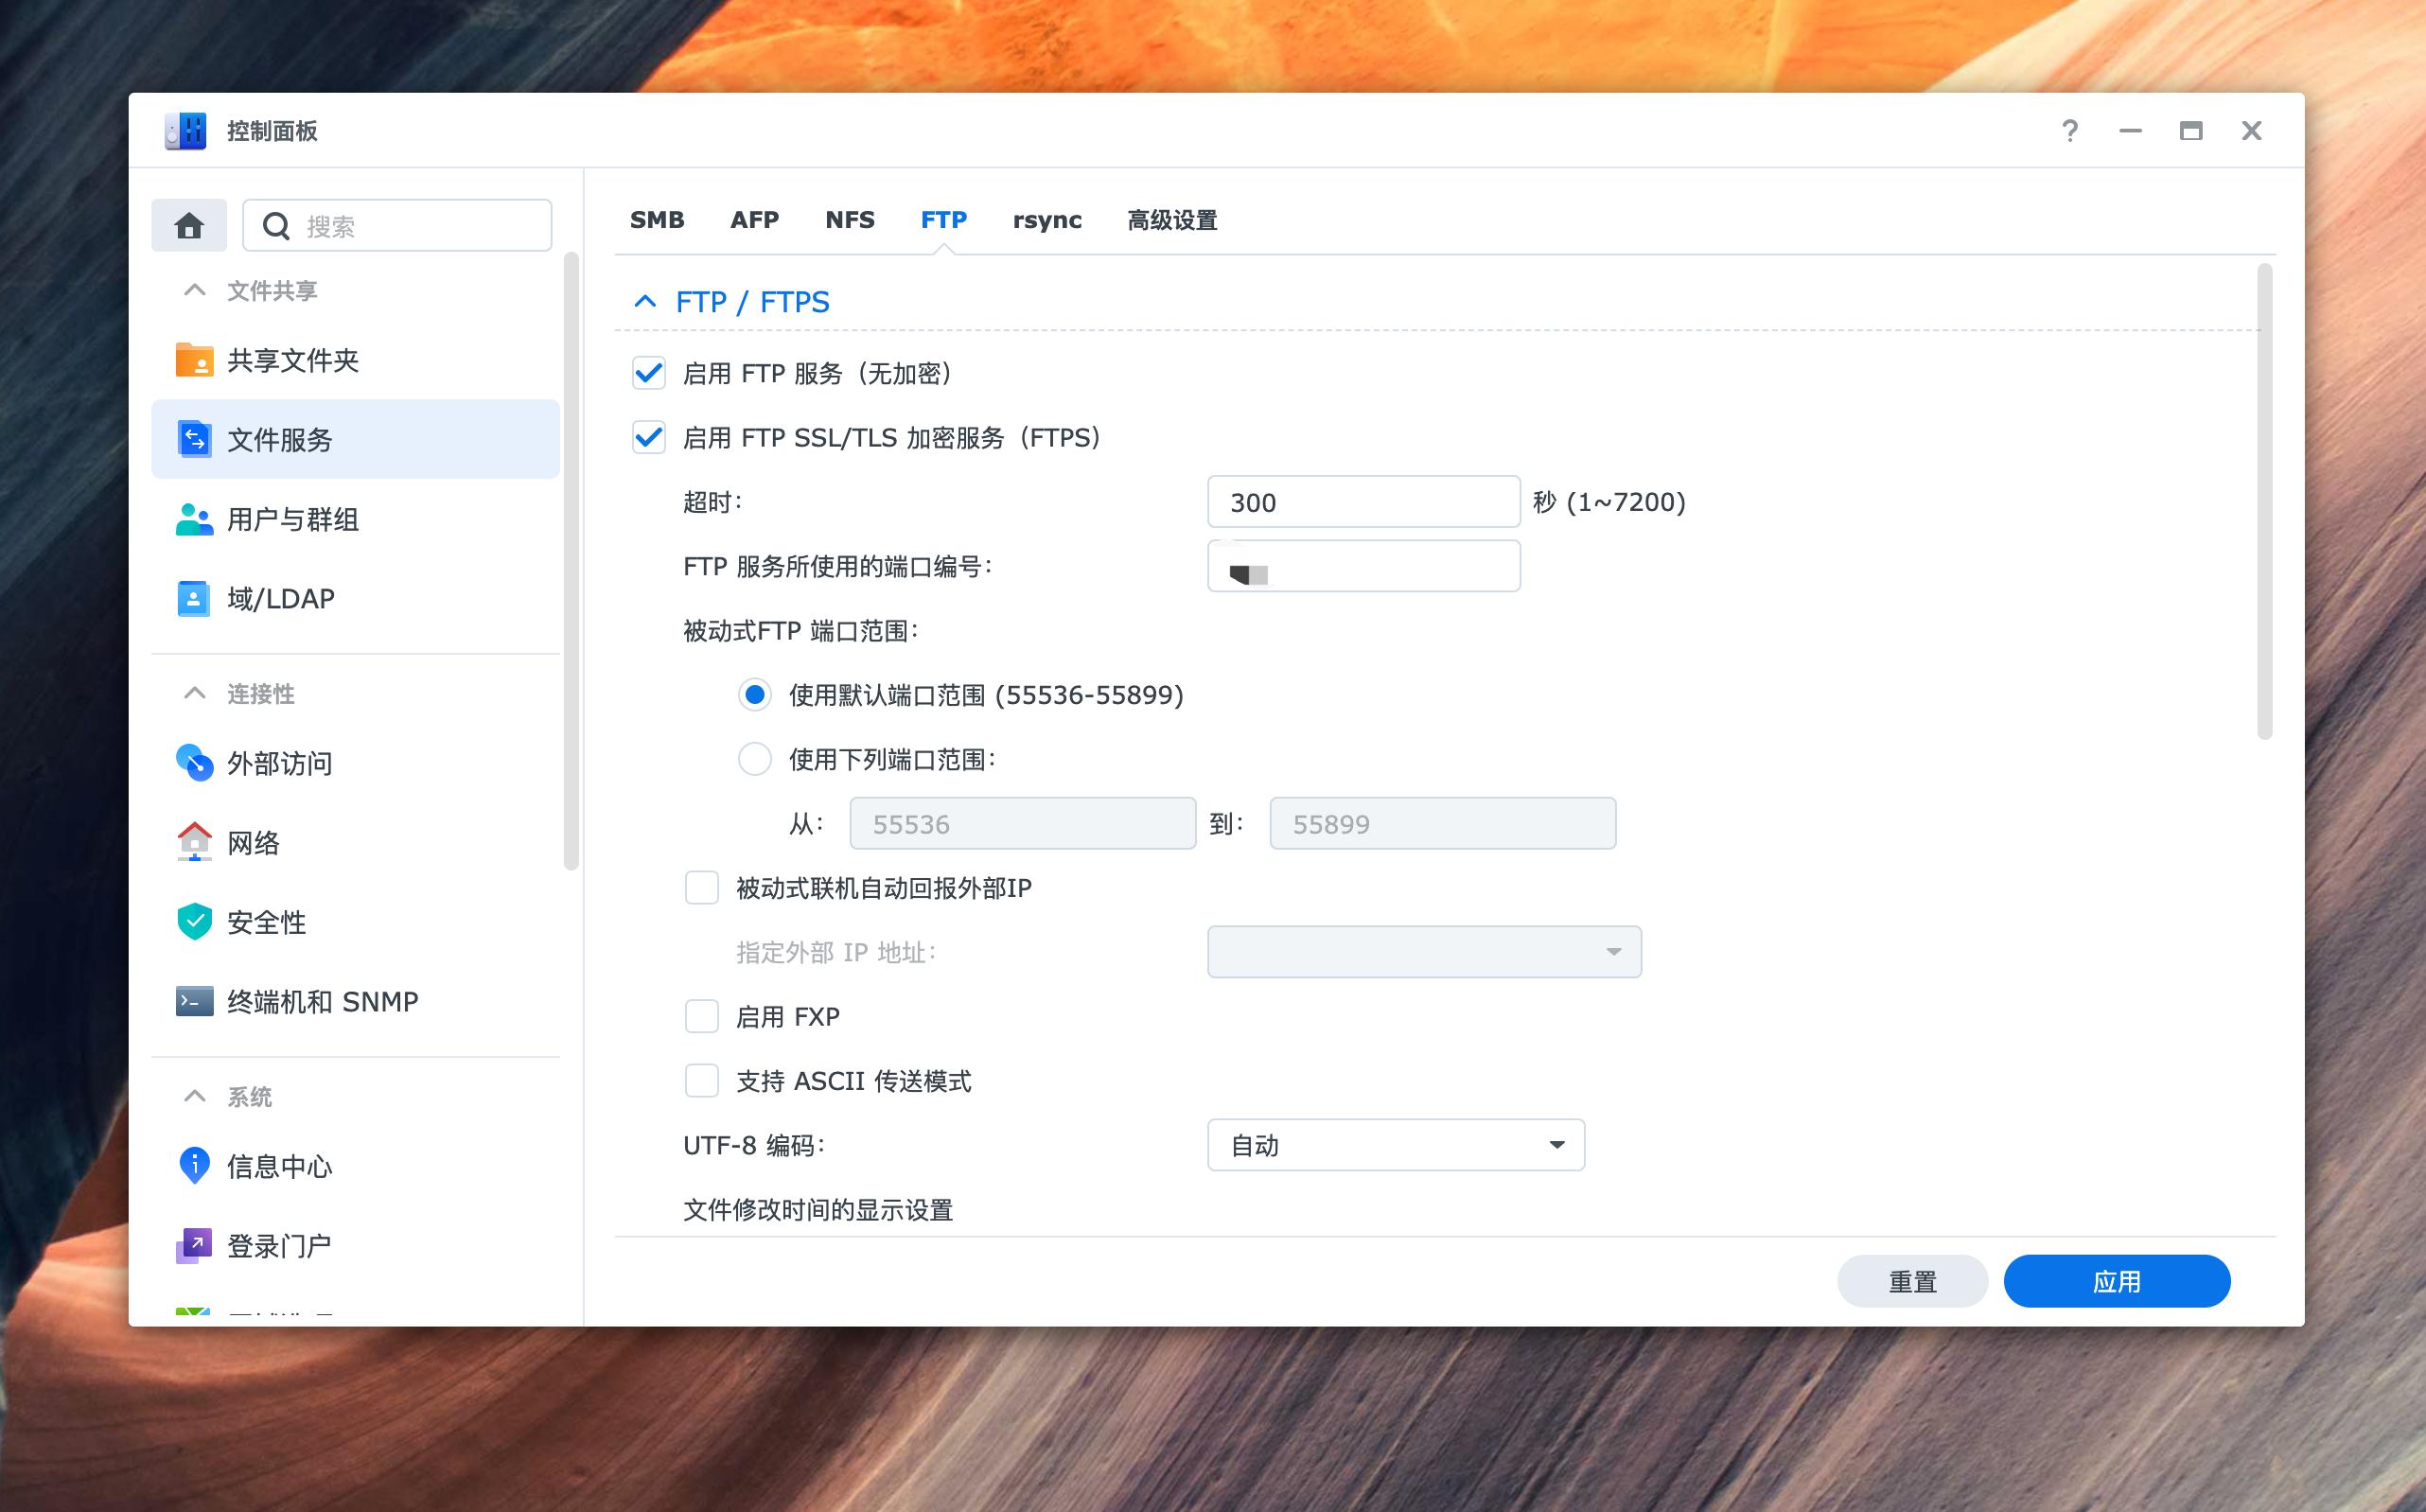Select the 文件服务 sidebar item
This screenshot has height=1512, width=2426.
pos(280,440)
